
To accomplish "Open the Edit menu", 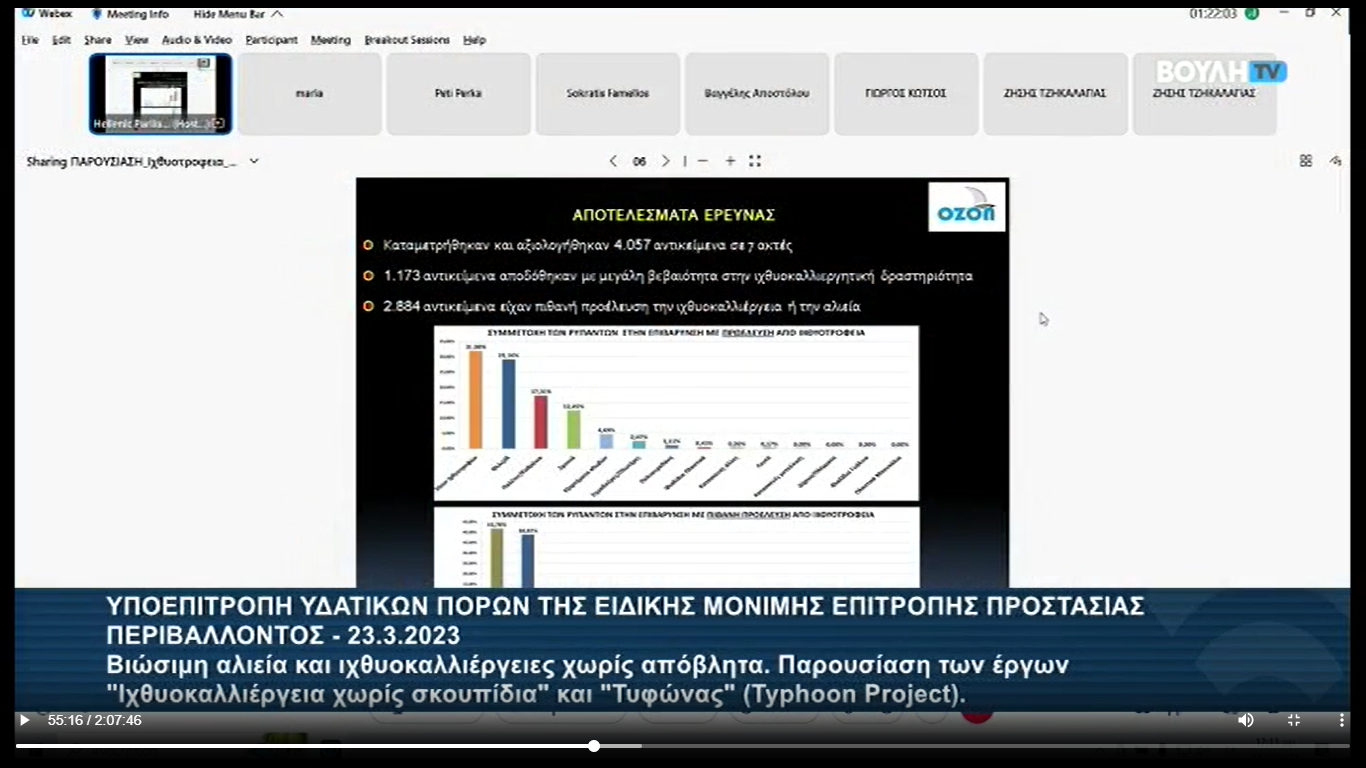I will point(62,40).
